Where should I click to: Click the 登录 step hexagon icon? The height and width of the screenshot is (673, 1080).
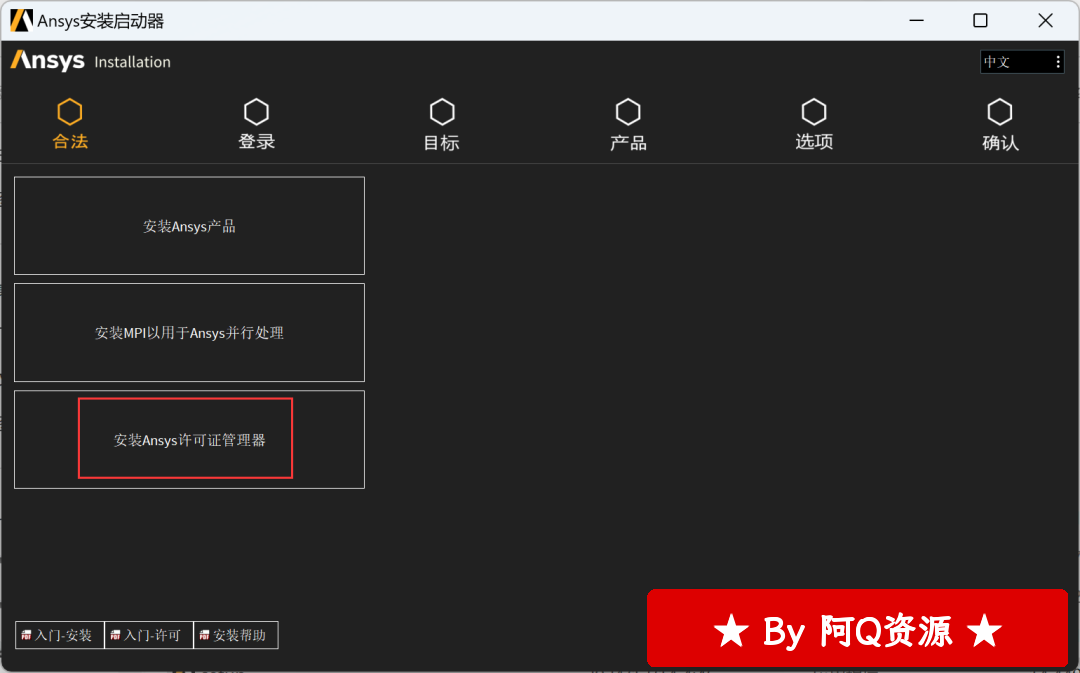click(256, 112)
